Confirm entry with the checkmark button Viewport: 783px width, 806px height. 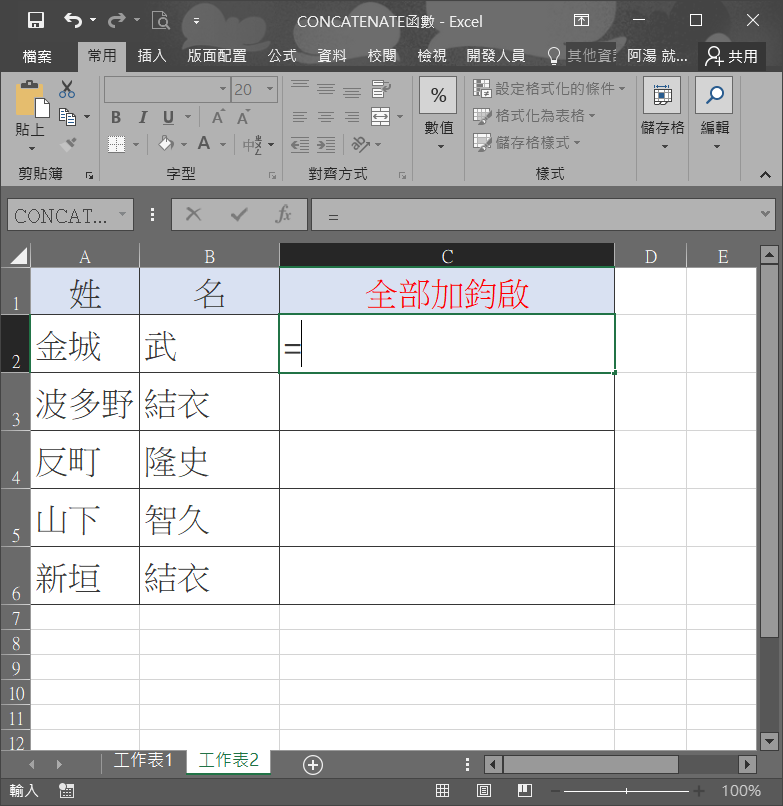tap(239, 214)
